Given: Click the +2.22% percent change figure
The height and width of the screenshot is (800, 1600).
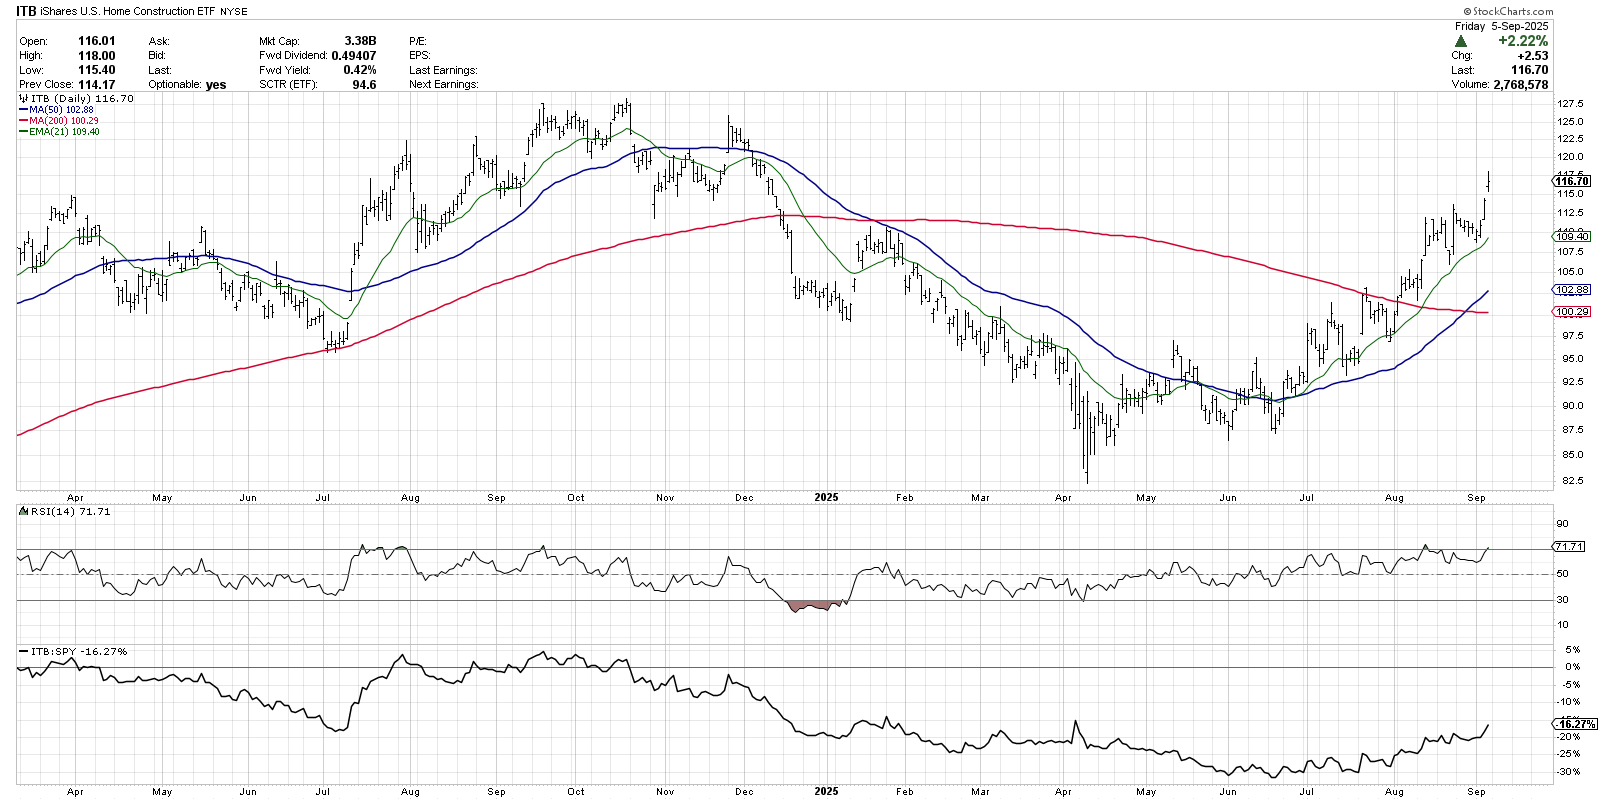Looking at the screenshot, I should coord(1522,41).
